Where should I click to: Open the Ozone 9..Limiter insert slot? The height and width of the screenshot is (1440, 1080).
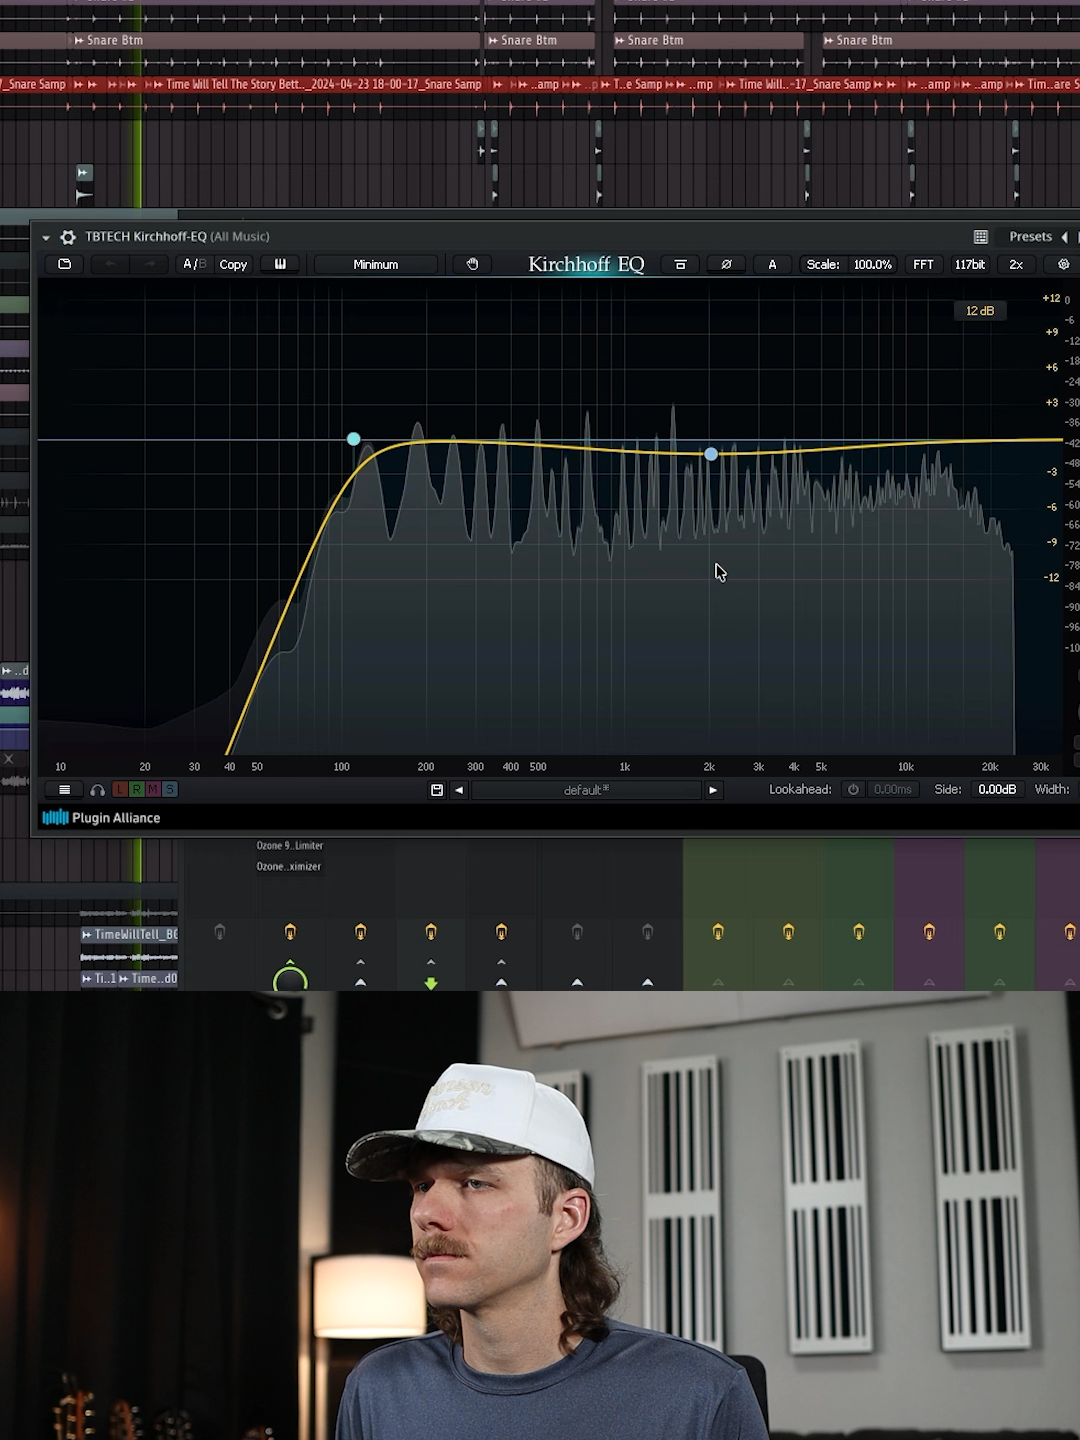[289, 845]
